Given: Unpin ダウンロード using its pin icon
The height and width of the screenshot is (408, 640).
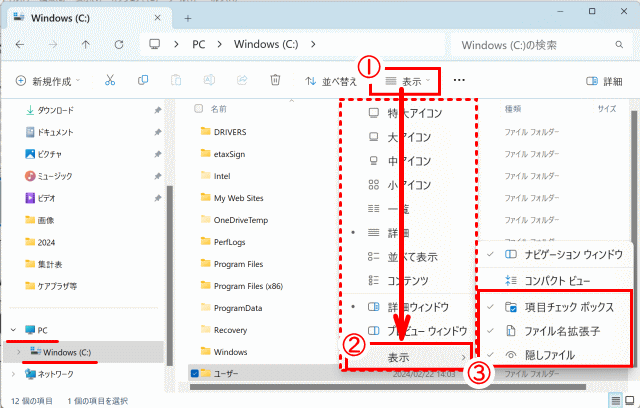Looking at the screenshot, I should coord(158,110).
